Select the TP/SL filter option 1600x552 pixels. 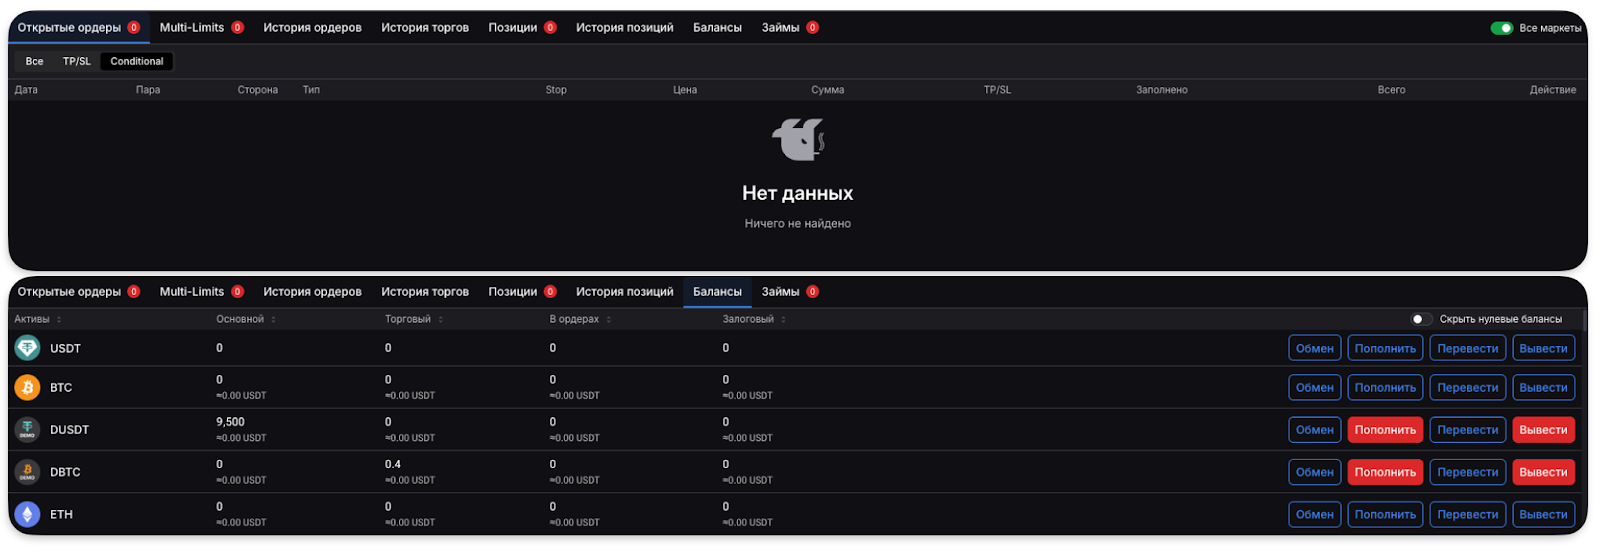point(77,62)
